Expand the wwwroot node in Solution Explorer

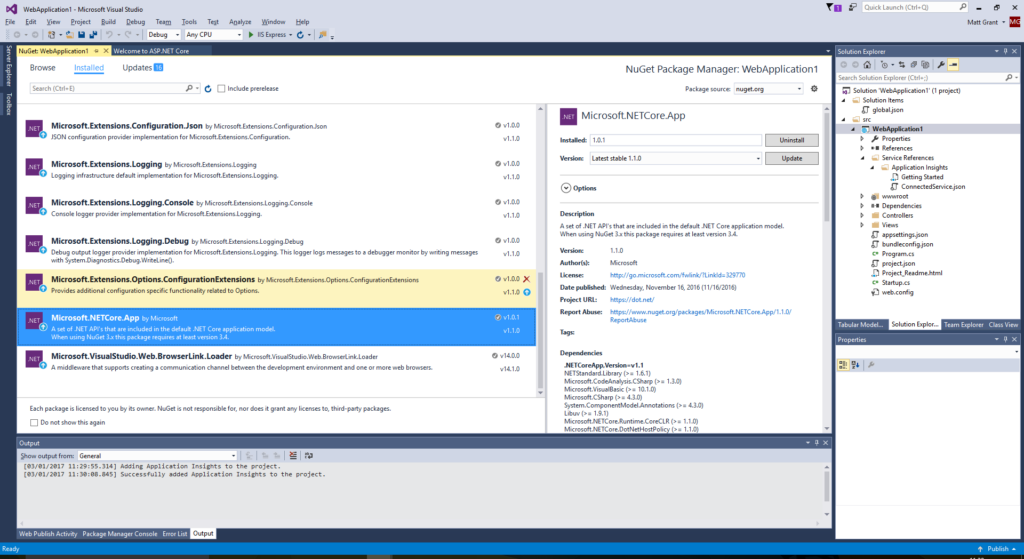862,196
